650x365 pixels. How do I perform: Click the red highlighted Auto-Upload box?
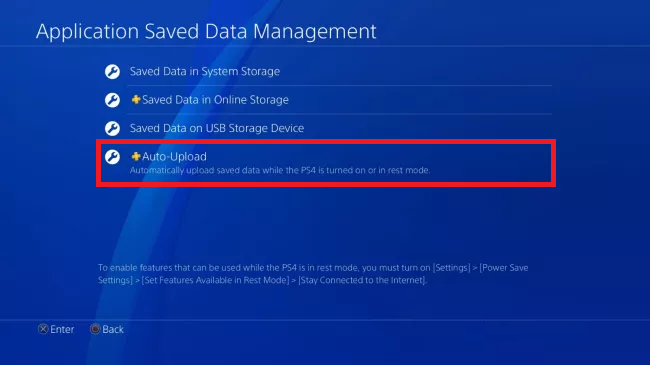326,163
